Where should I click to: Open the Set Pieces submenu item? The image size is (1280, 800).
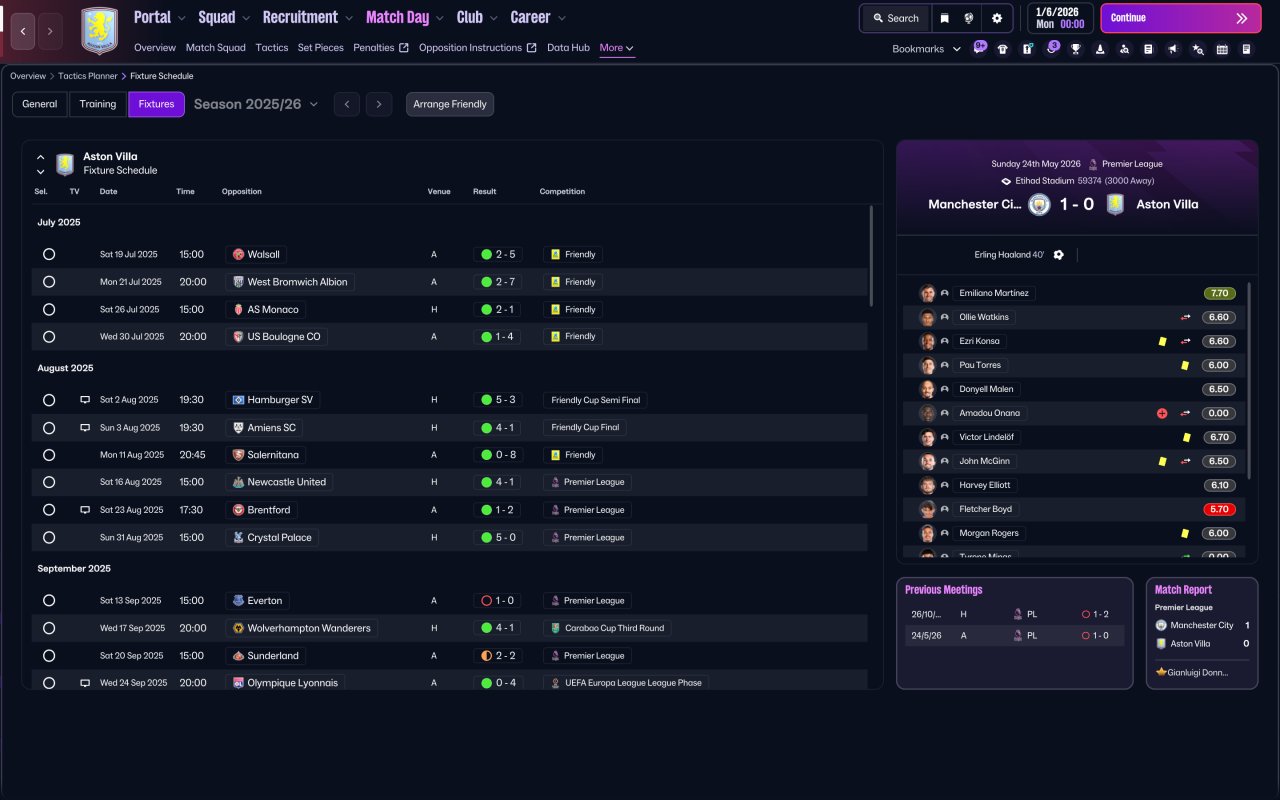coord(321,48)
